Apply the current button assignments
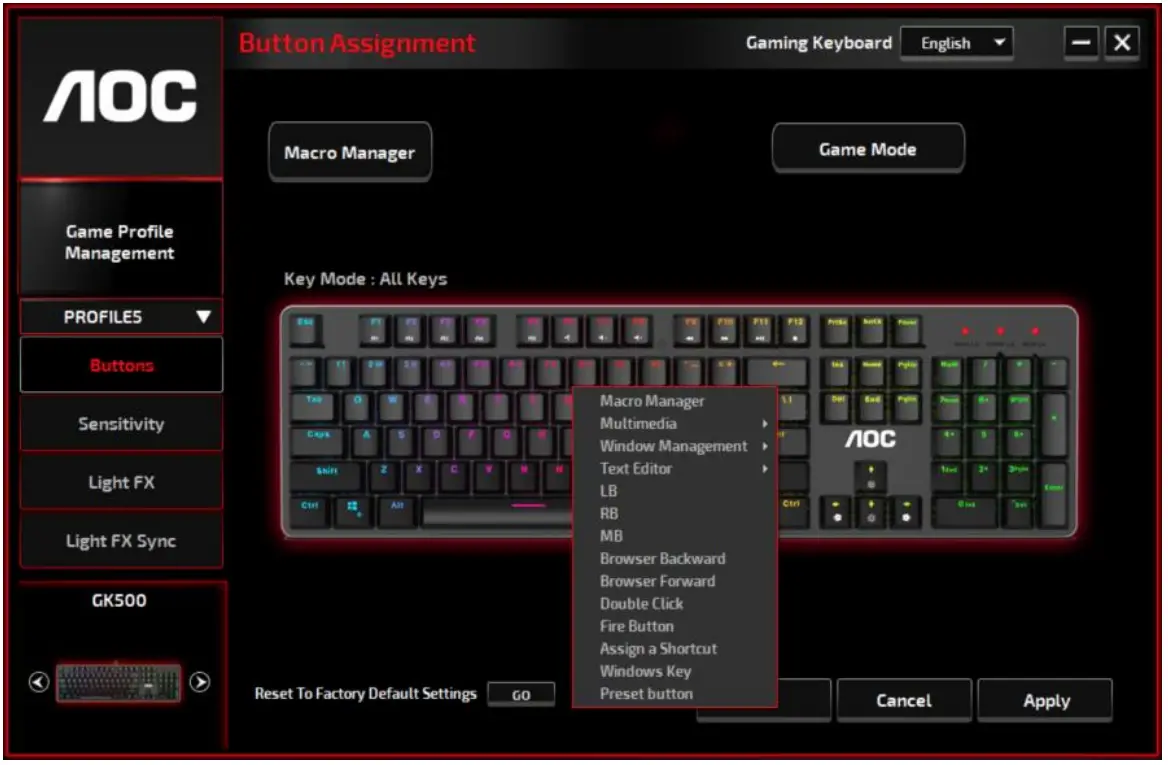 1045,700
